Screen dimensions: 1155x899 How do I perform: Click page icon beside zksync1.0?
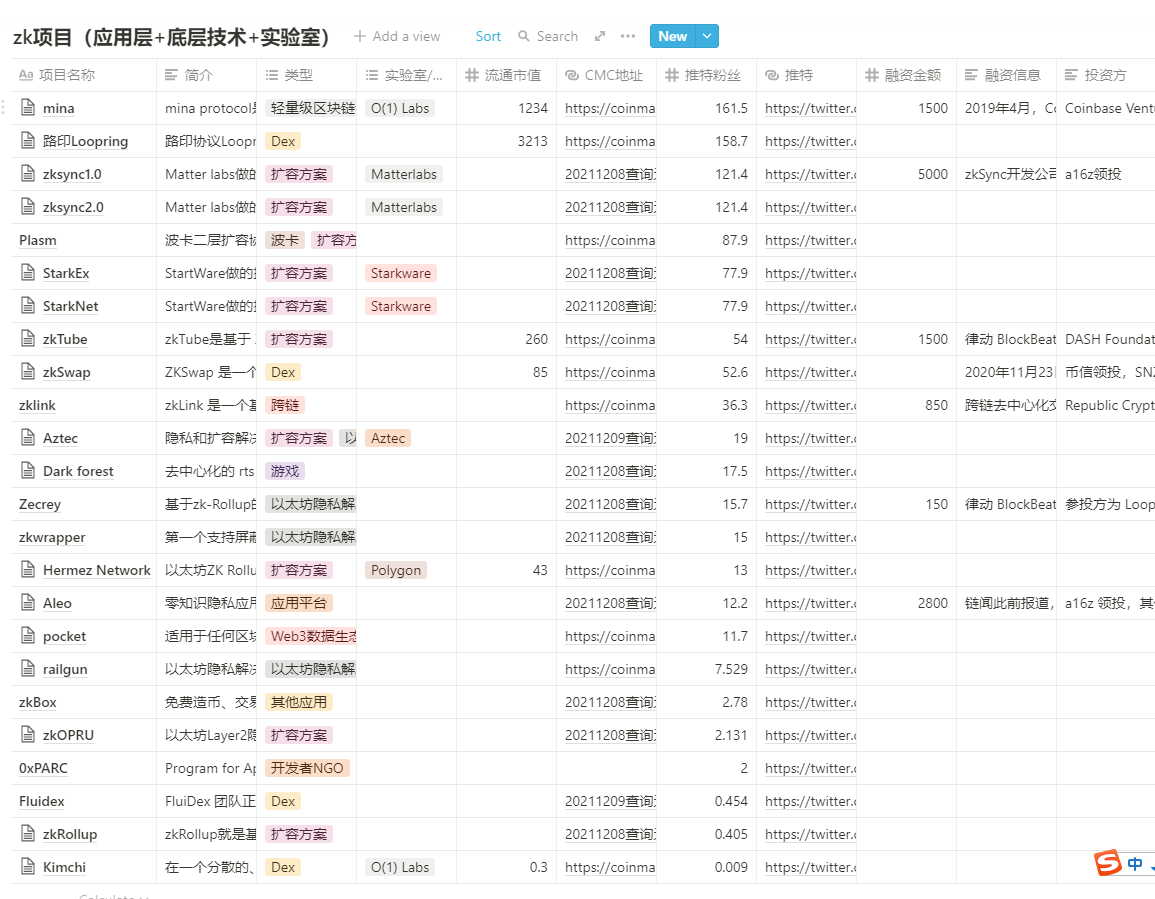point(28,174)
